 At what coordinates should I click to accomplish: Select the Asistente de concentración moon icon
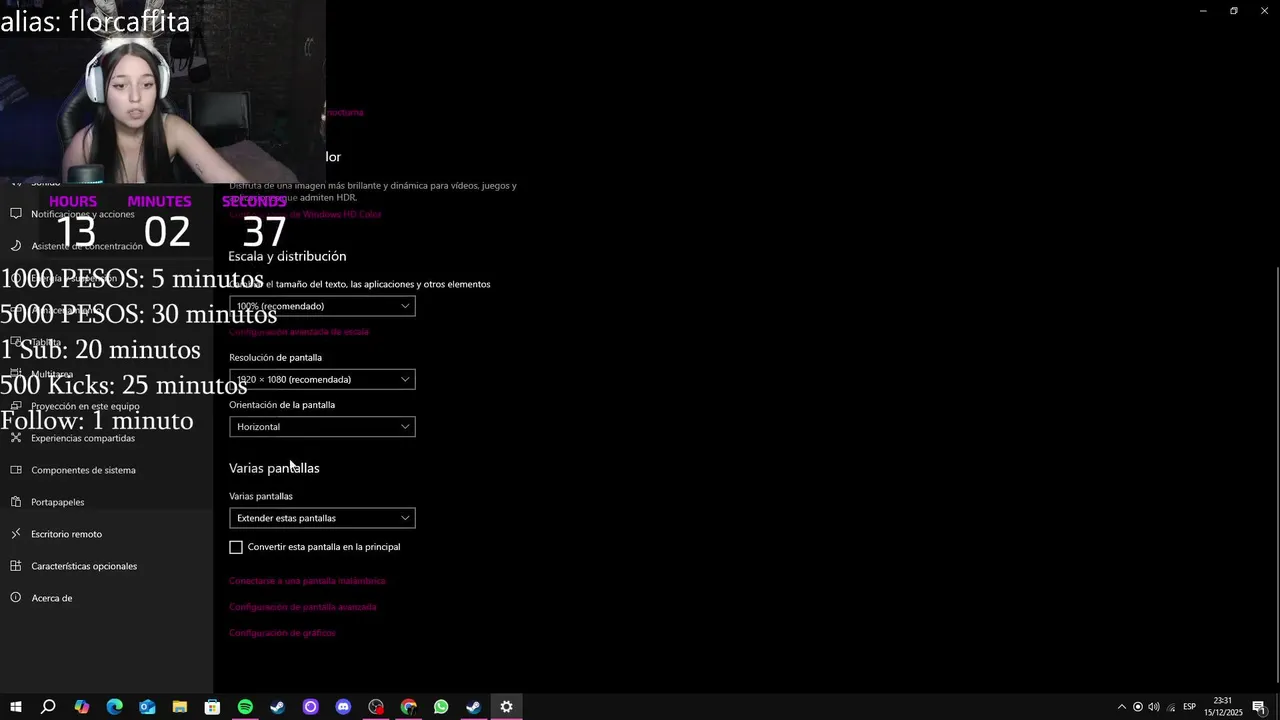[16, 246]
